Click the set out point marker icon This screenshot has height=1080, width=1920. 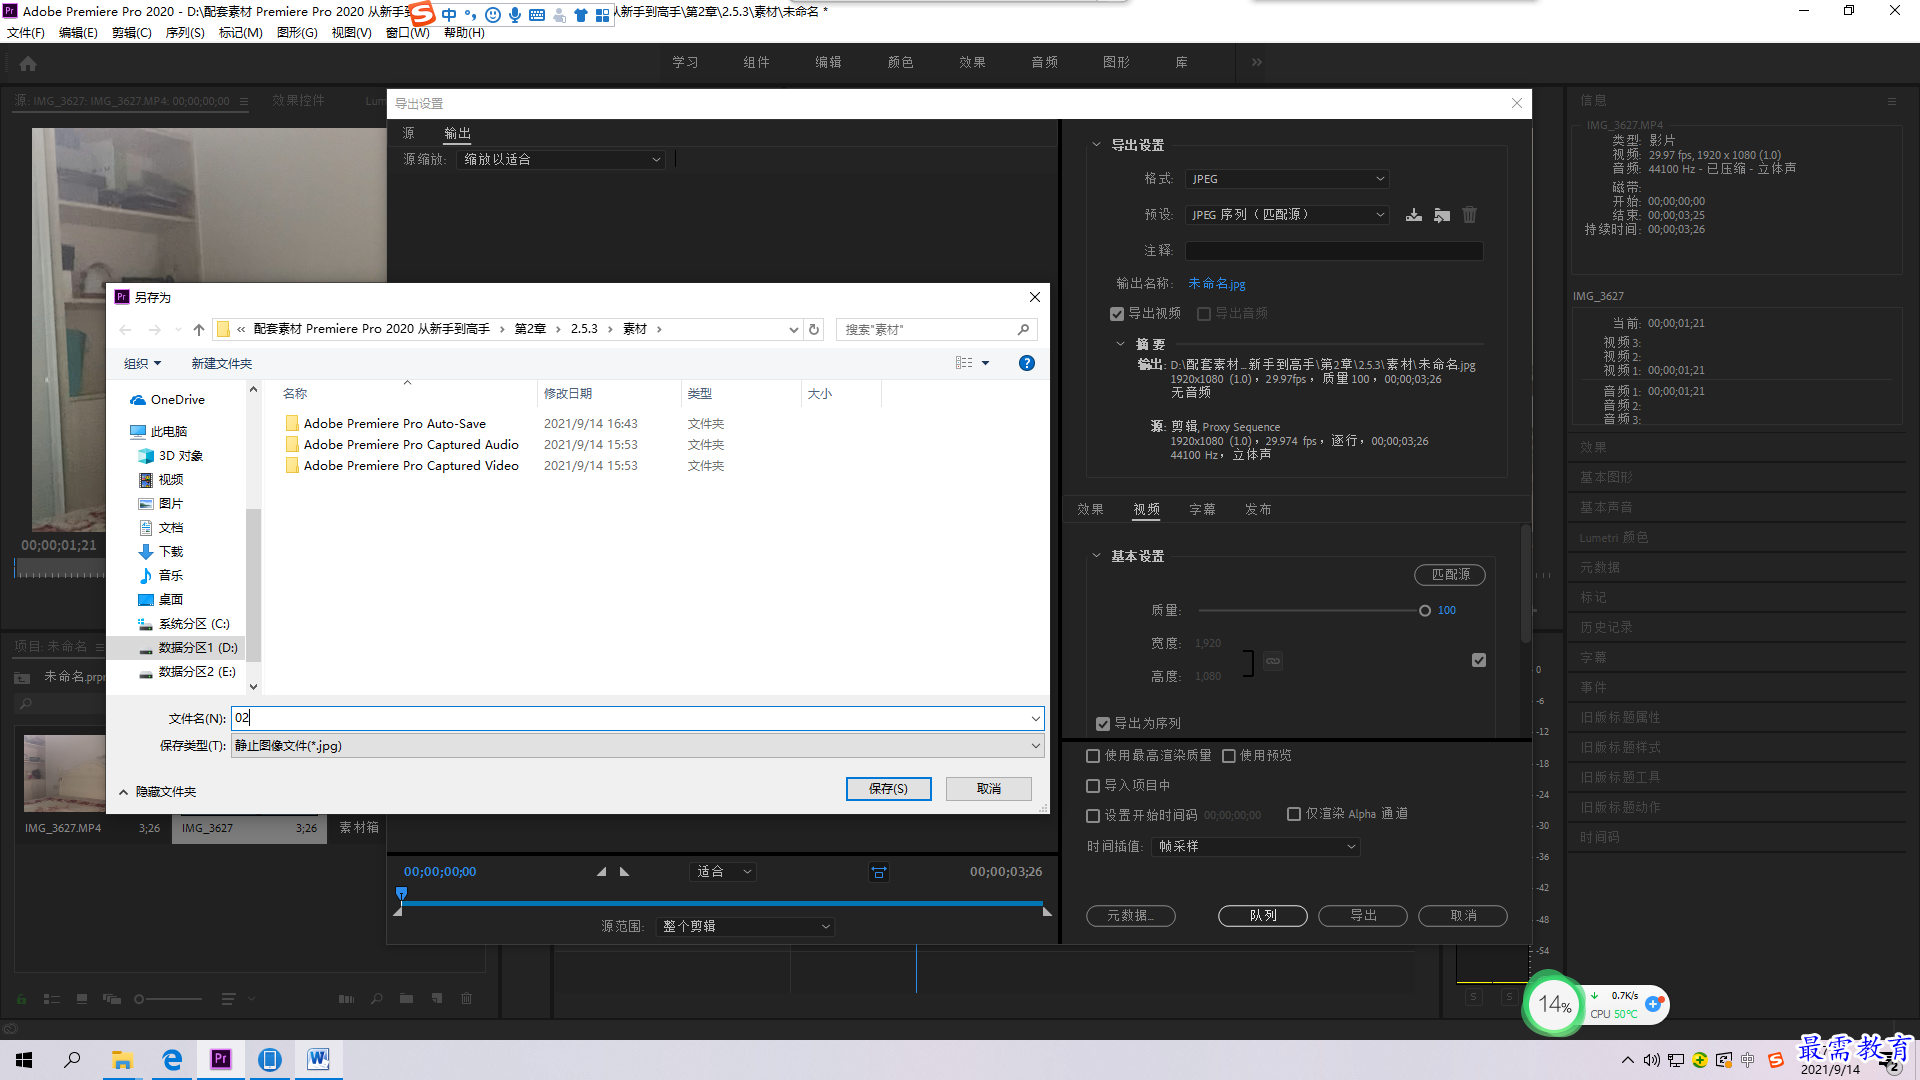click(x=625, y=872)
